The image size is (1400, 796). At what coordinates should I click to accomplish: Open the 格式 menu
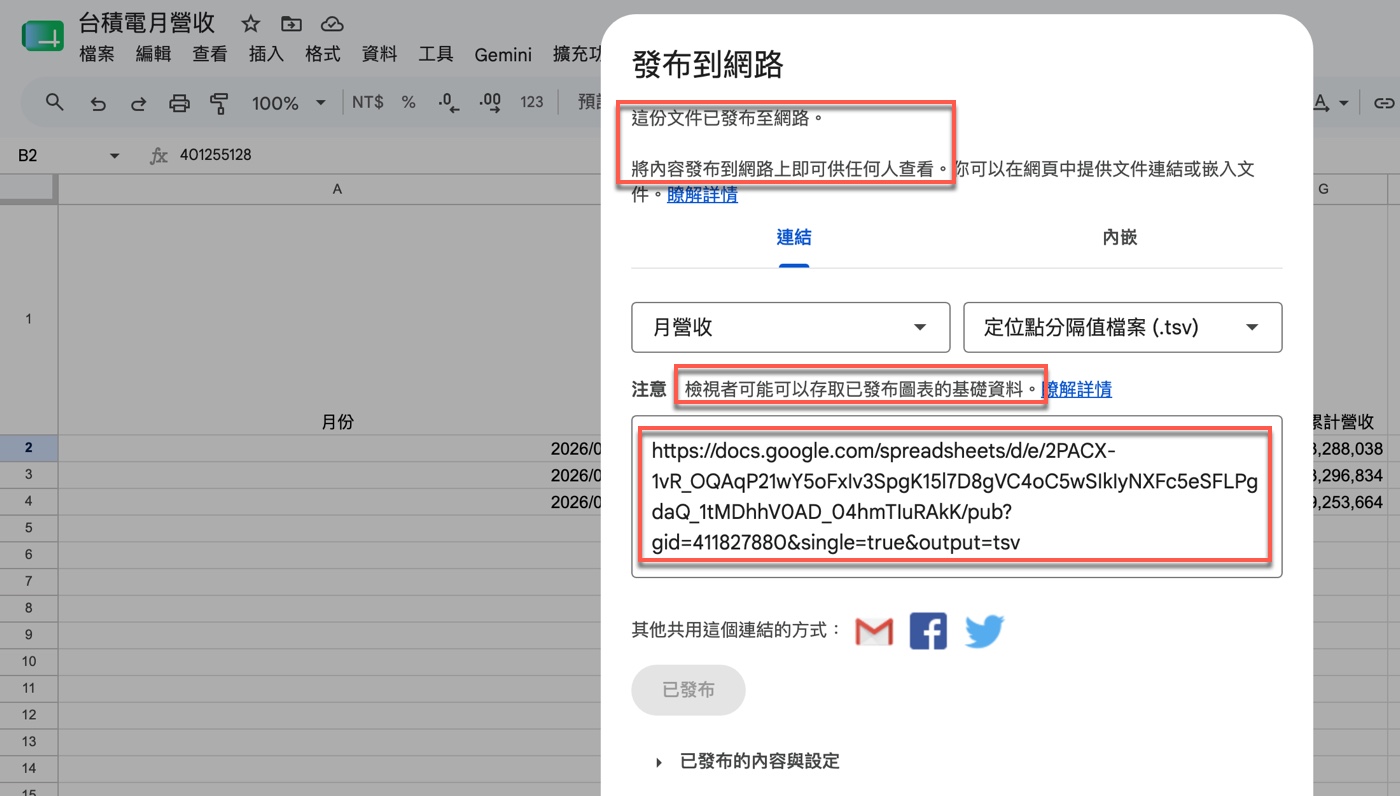point(323,54)
